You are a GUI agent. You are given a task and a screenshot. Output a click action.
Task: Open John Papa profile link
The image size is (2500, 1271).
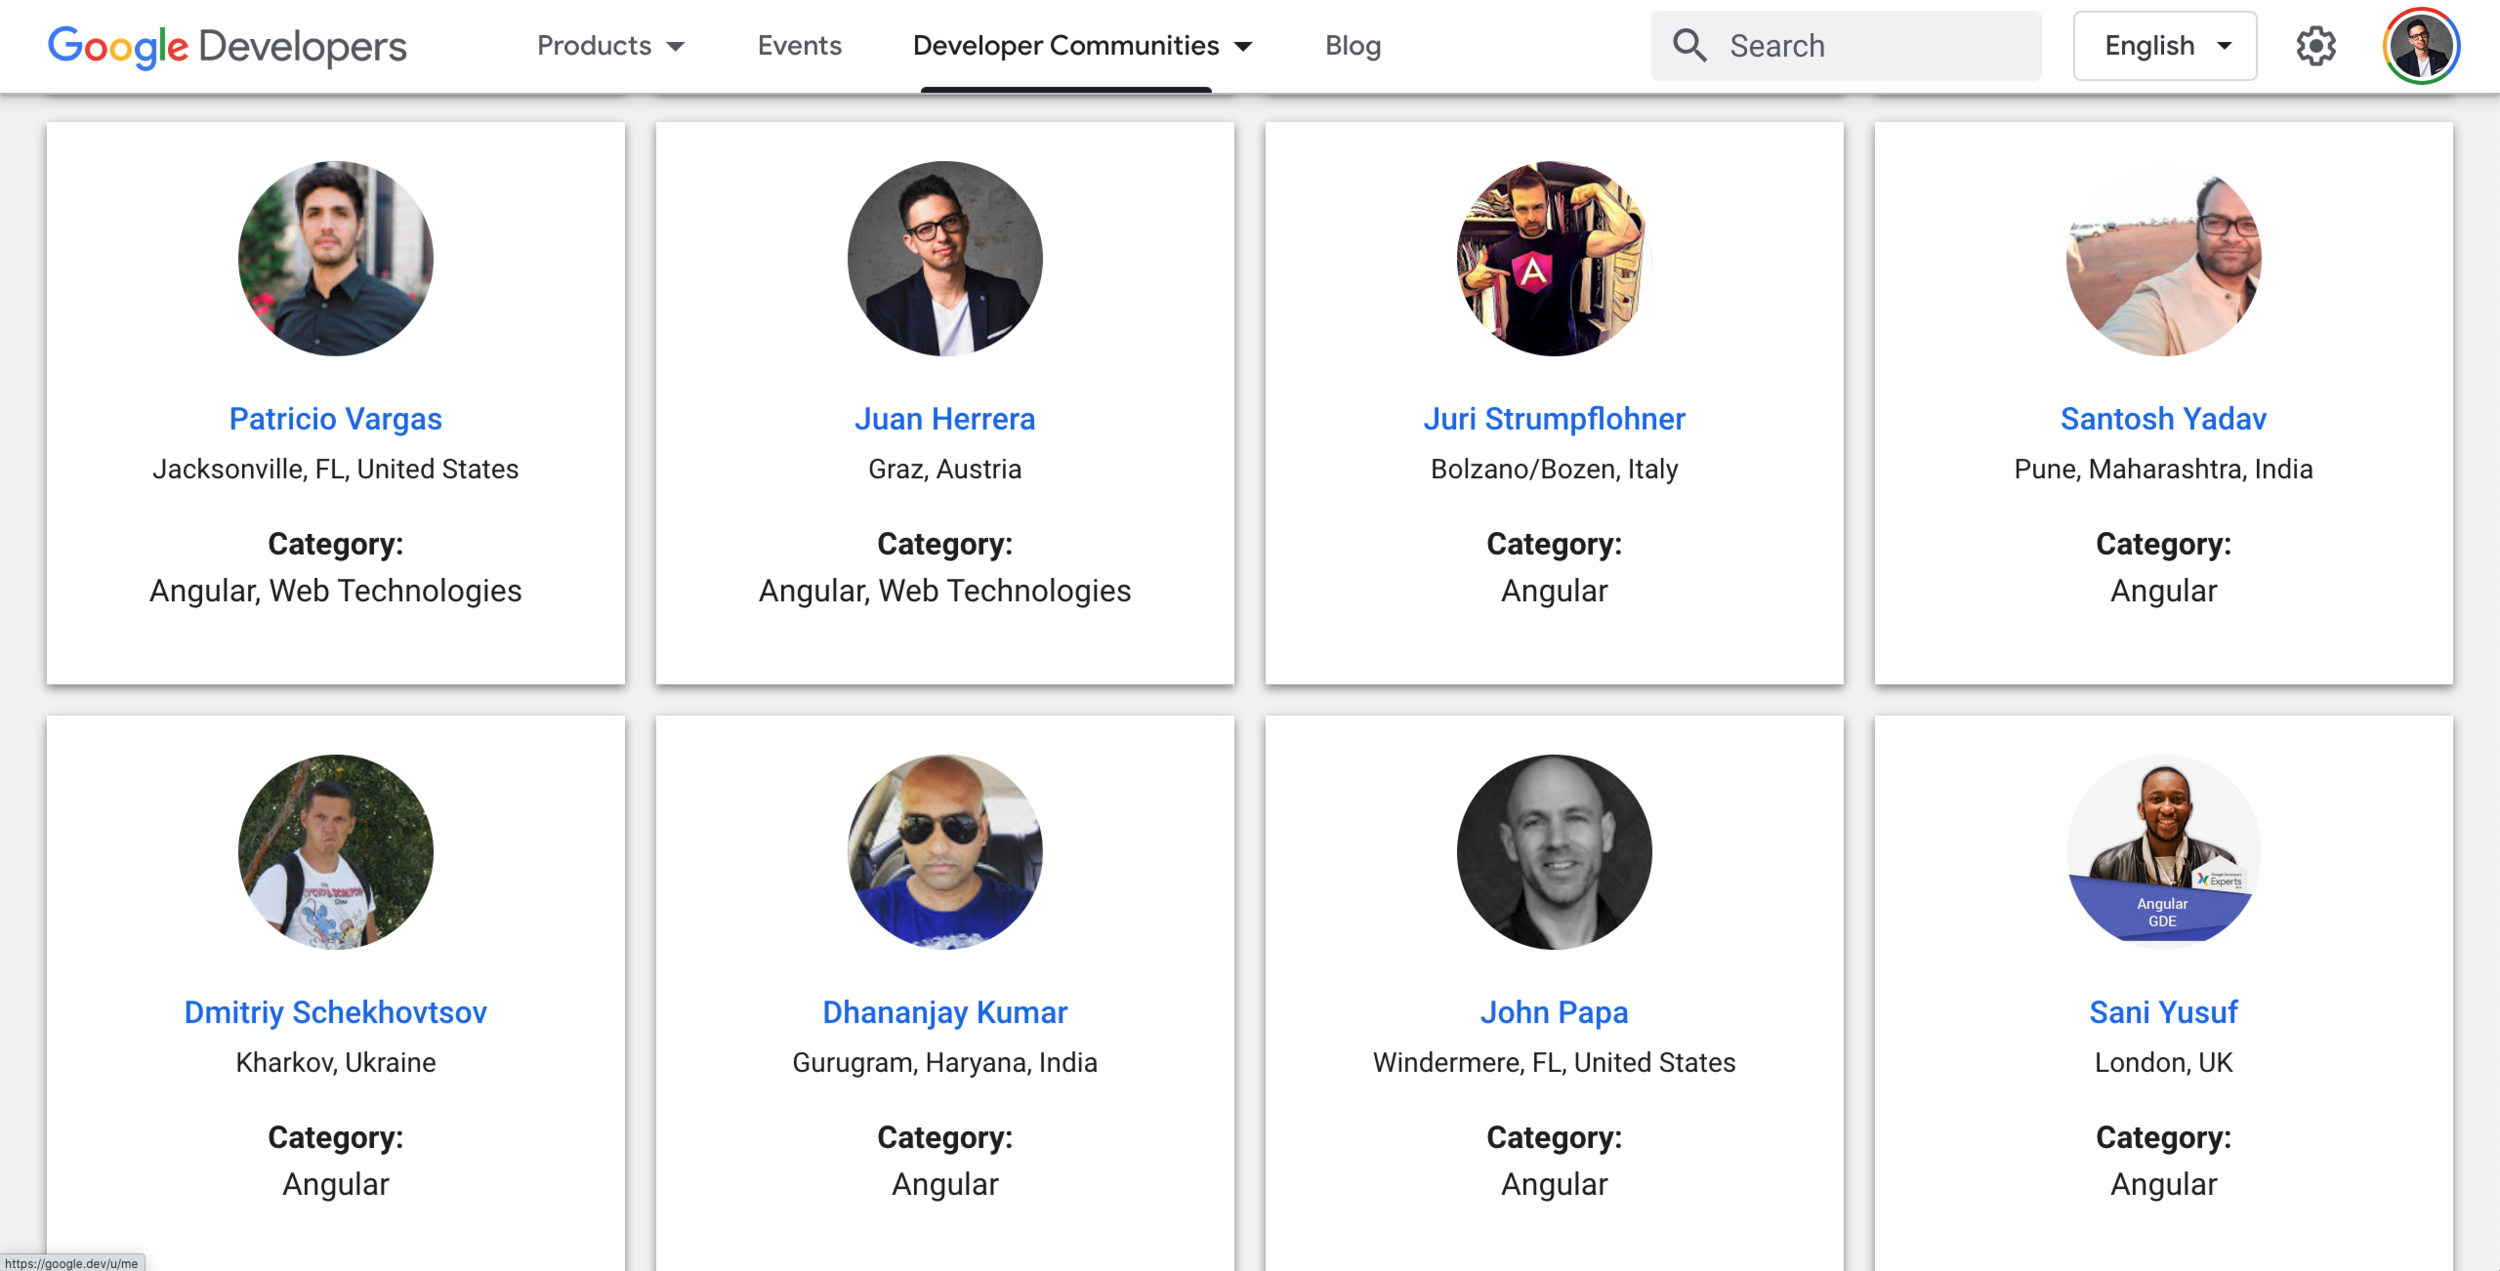pos(1553,1012)
